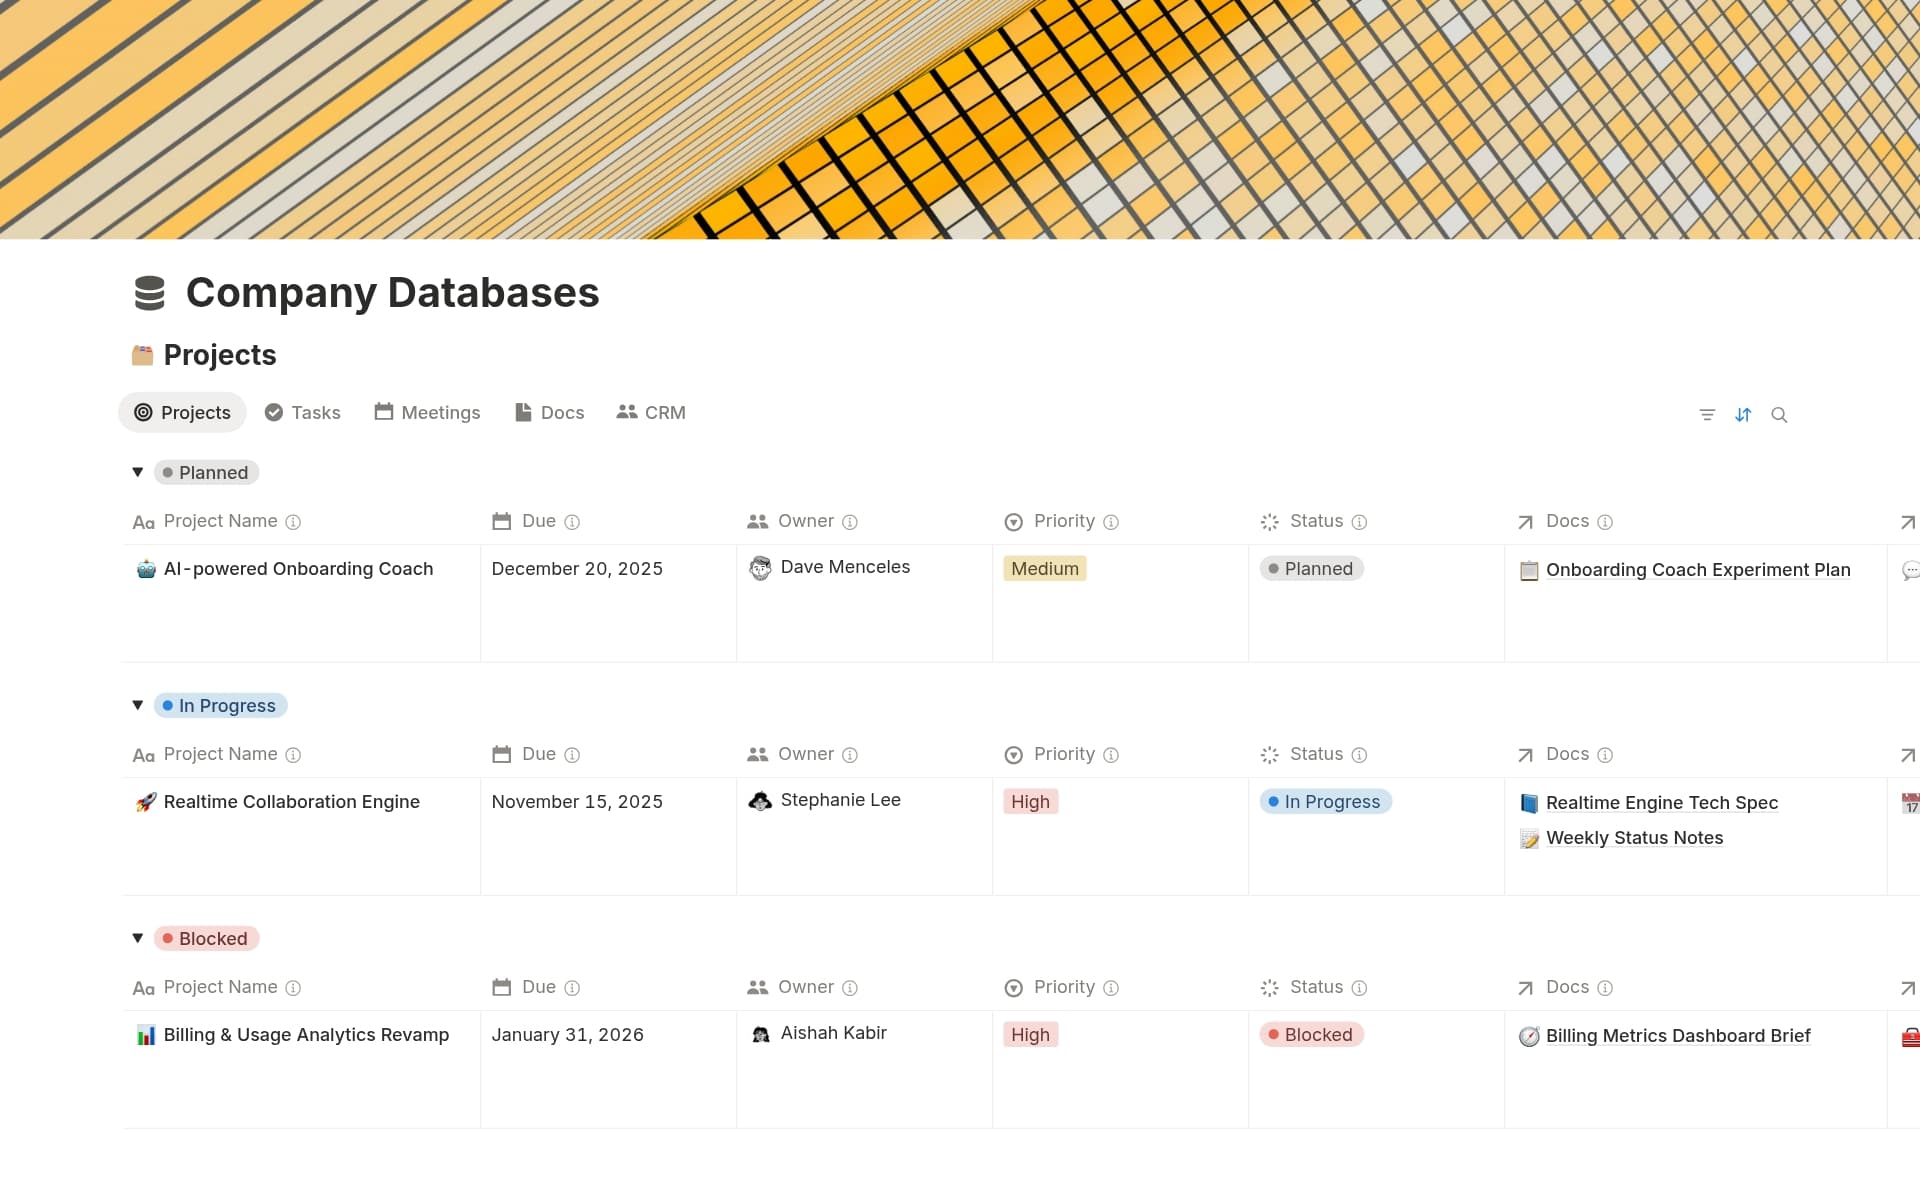
Task: Collapse the Blocked group triangle
Action: click(138, 938)
